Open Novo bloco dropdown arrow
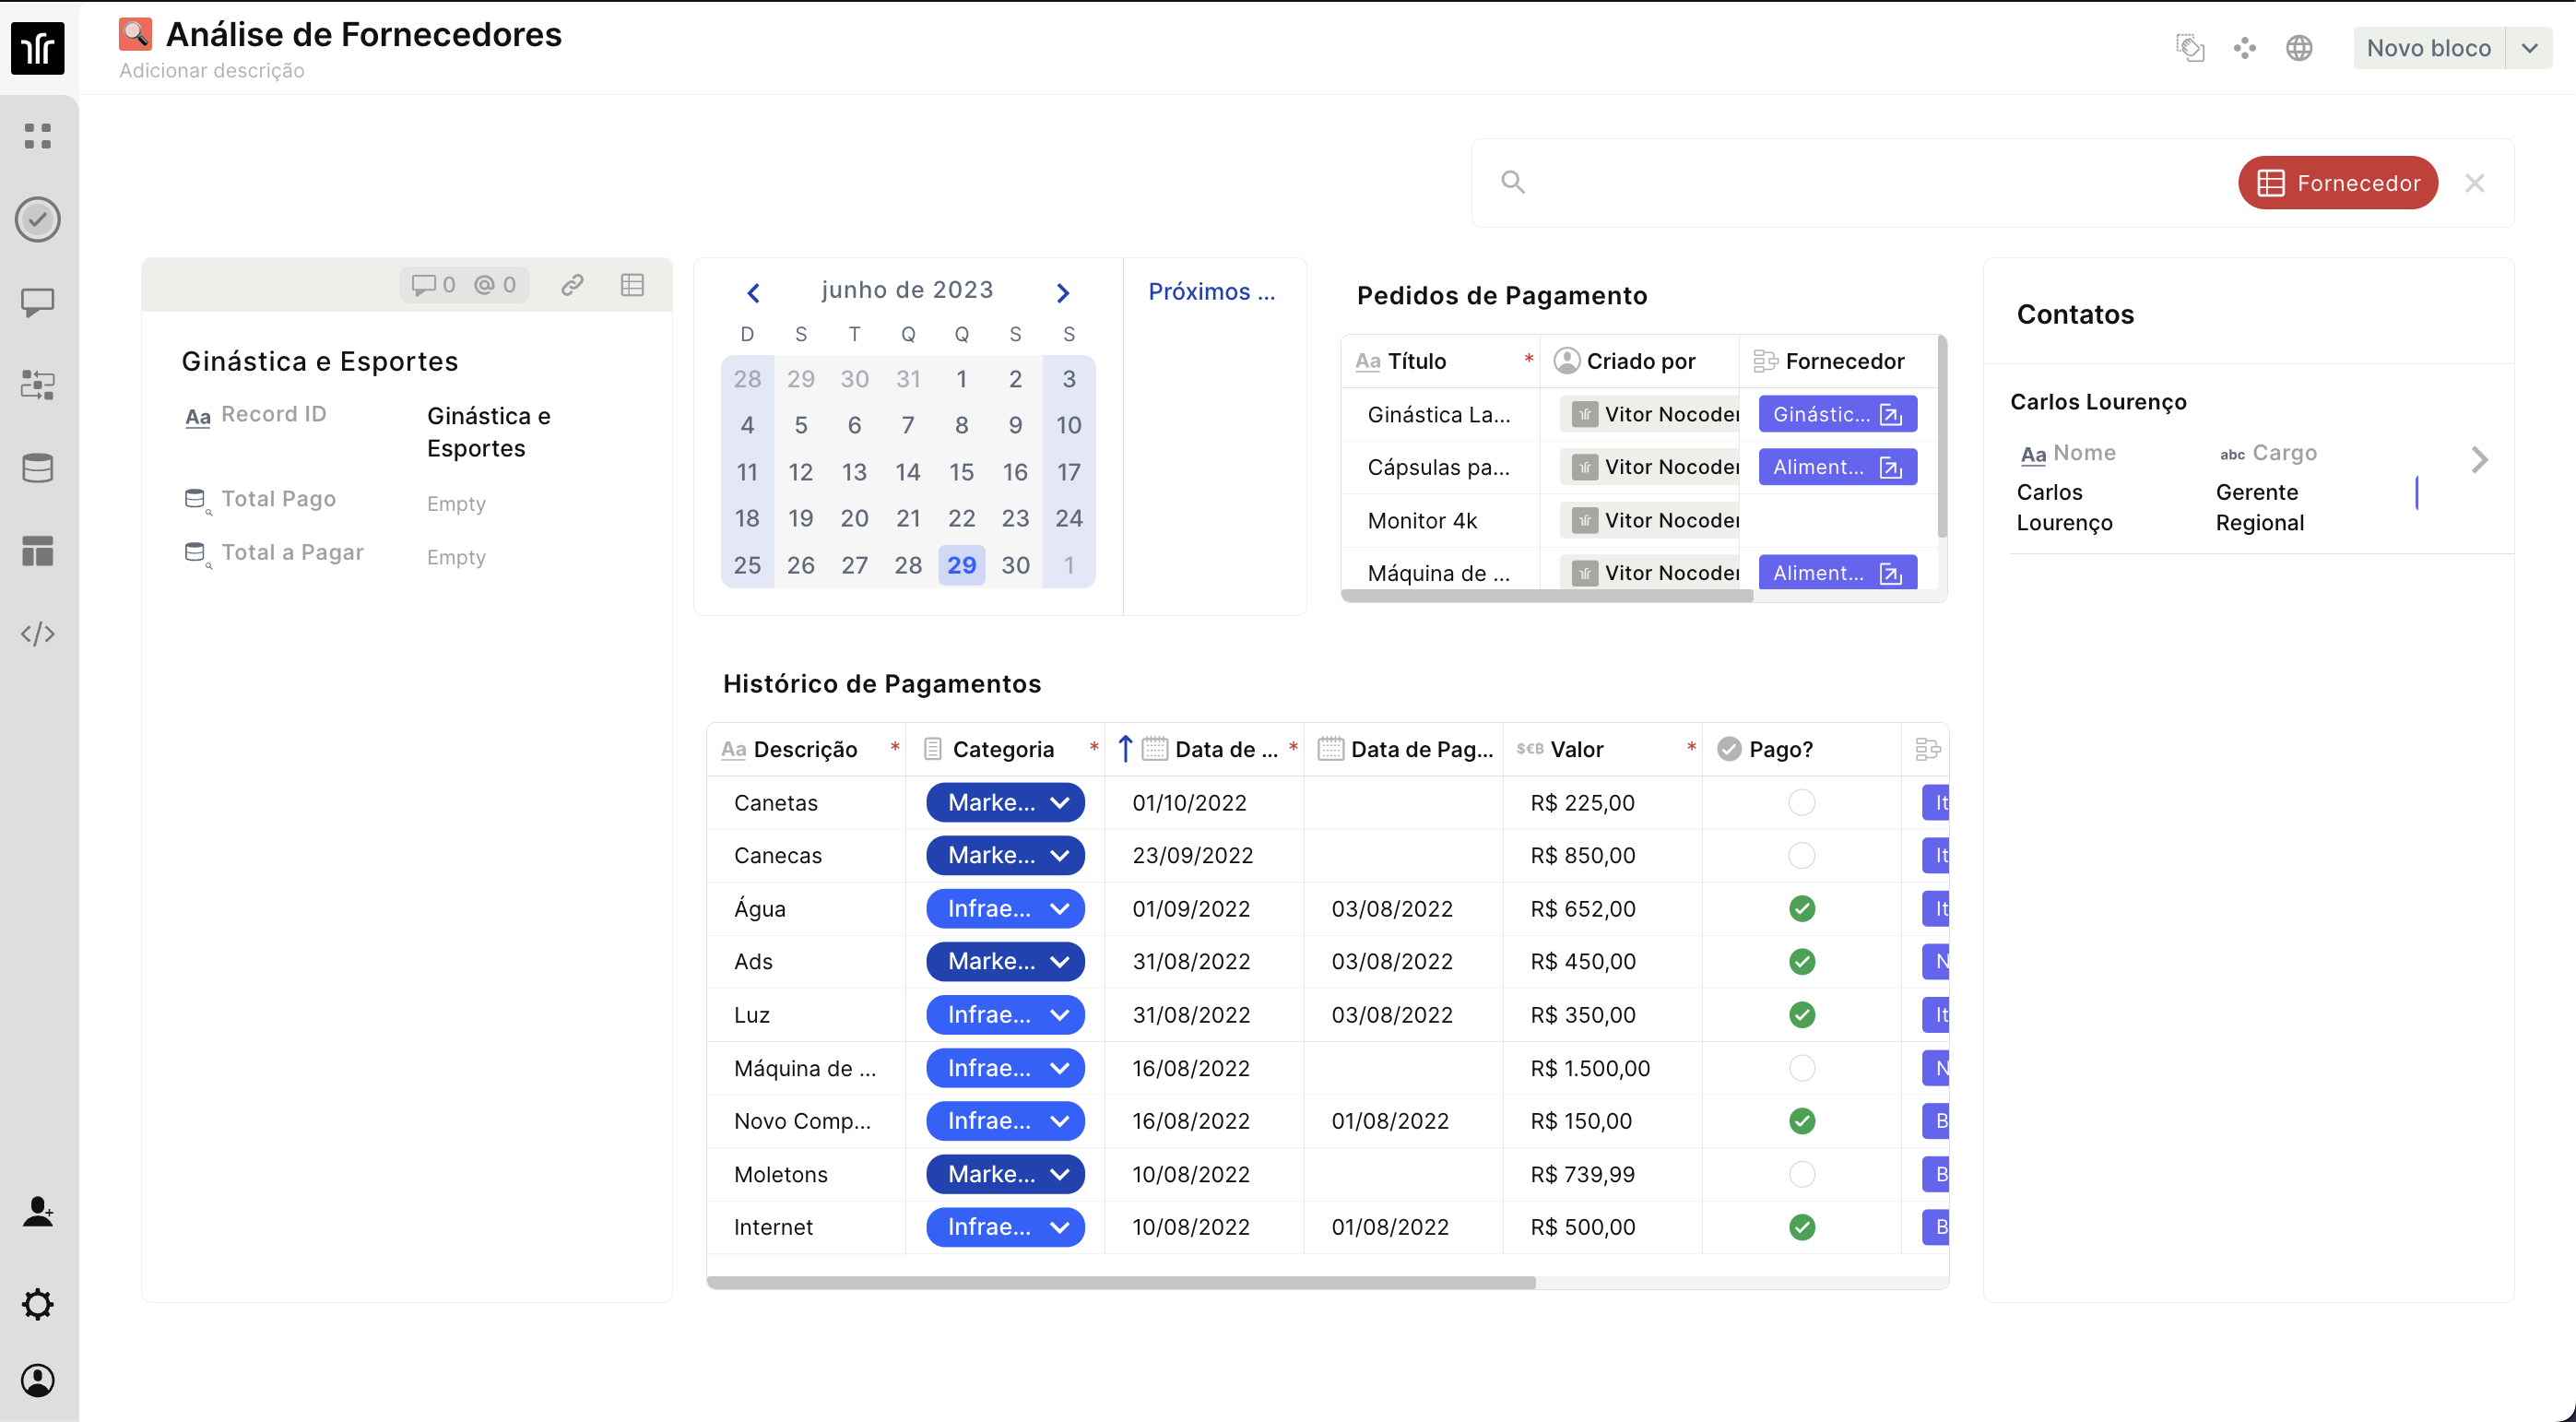Image resolution: width=2576 pixels, height=1422 pixels. click(2530, 48)
